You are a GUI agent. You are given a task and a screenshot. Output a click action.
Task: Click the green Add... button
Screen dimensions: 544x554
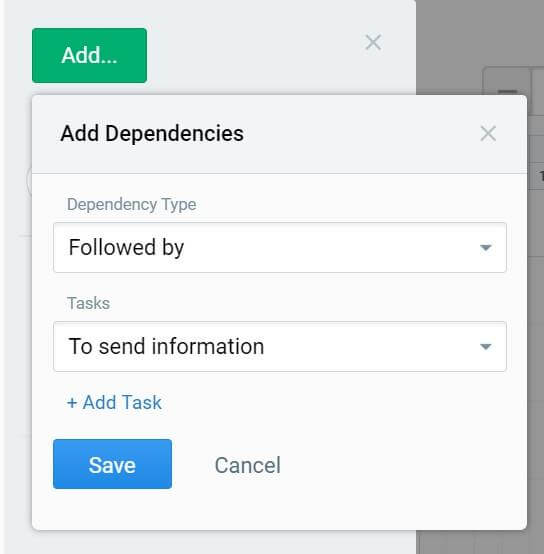pos(89,55)
